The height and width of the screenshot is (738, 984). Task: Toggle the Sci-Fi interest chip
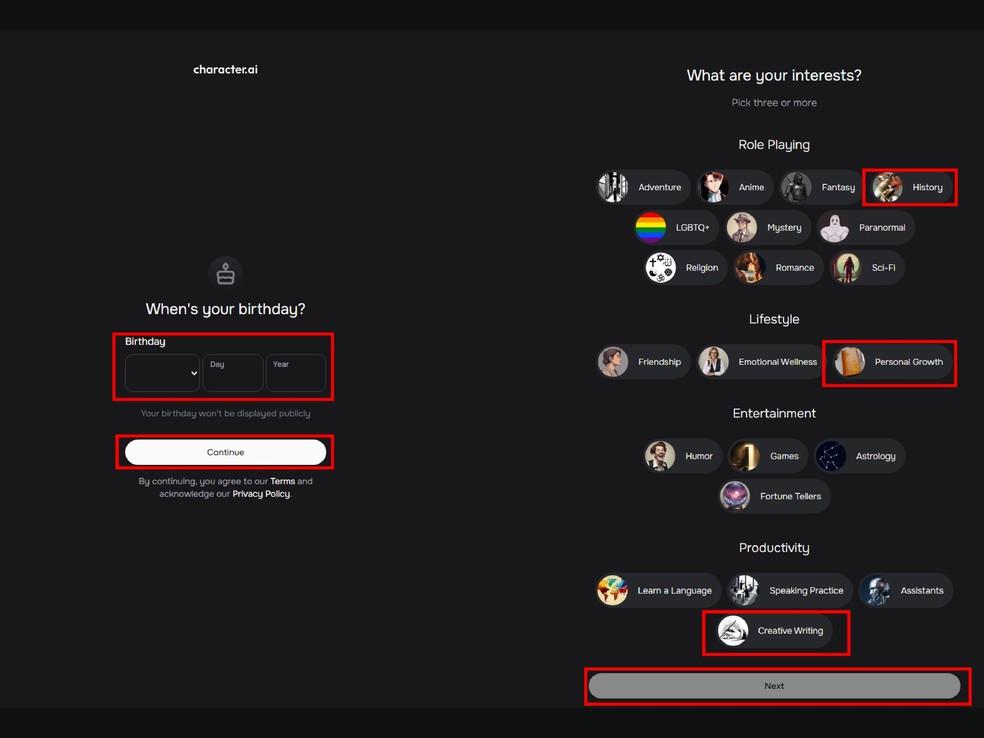click(x=867, y=267)
